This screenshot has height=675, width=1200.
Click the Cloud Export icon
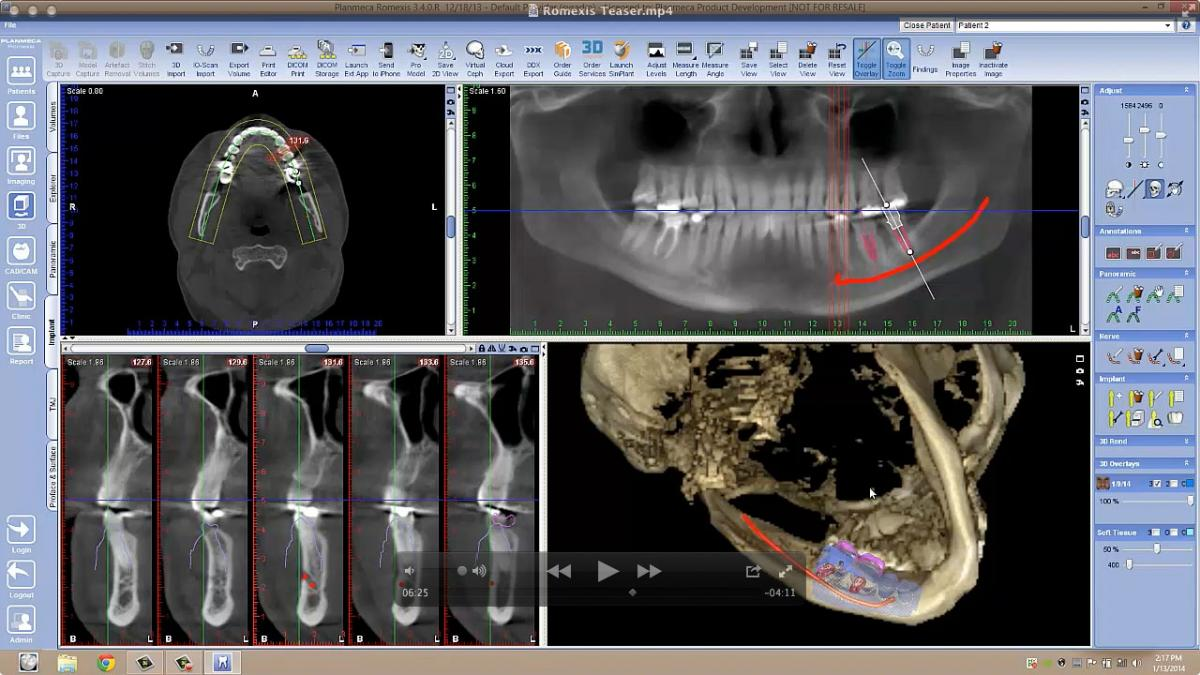tap(504, 59)
